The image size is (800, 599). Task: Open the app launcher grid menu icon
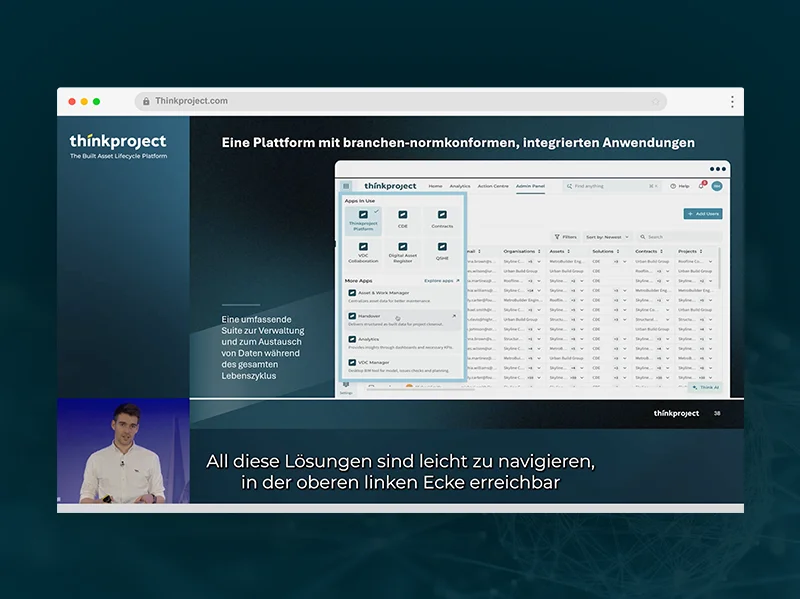coord(346,186)
